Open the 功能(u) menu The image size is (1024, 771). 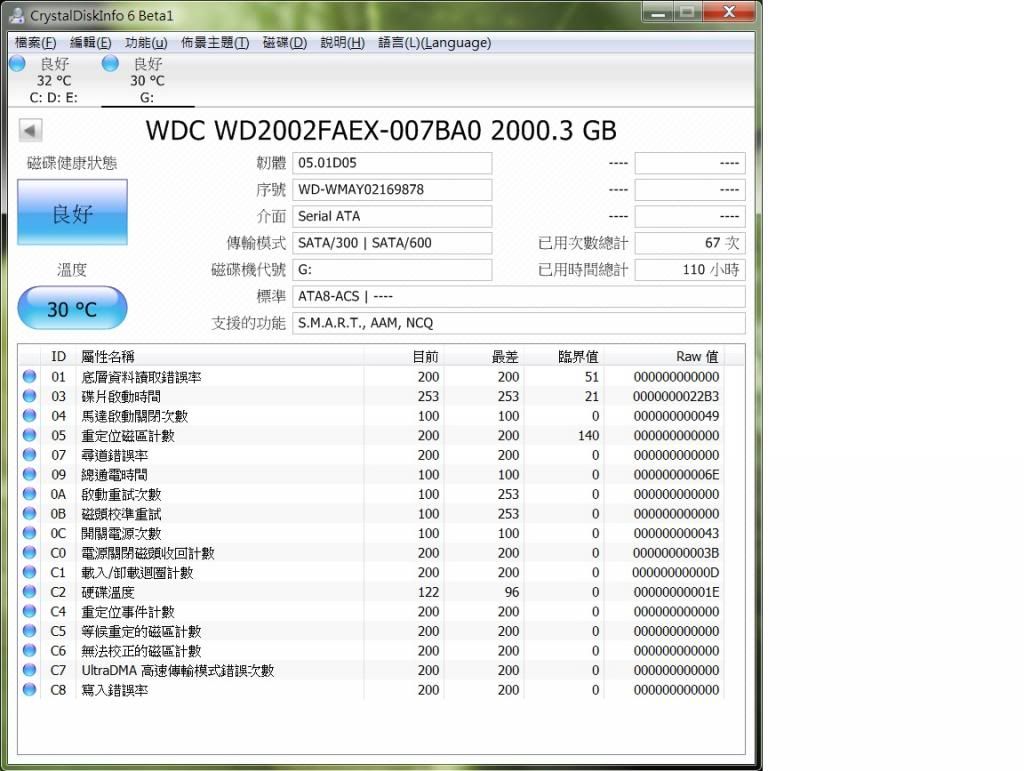click(x=146, y=42)
